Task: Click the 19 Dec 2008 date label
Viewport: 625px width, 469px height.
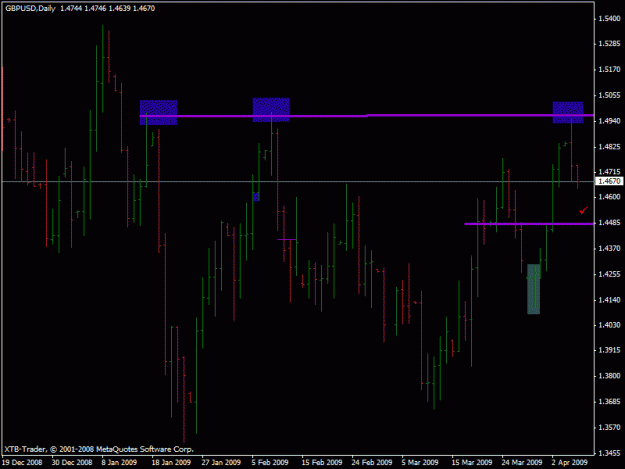Action: pos(22,462)
